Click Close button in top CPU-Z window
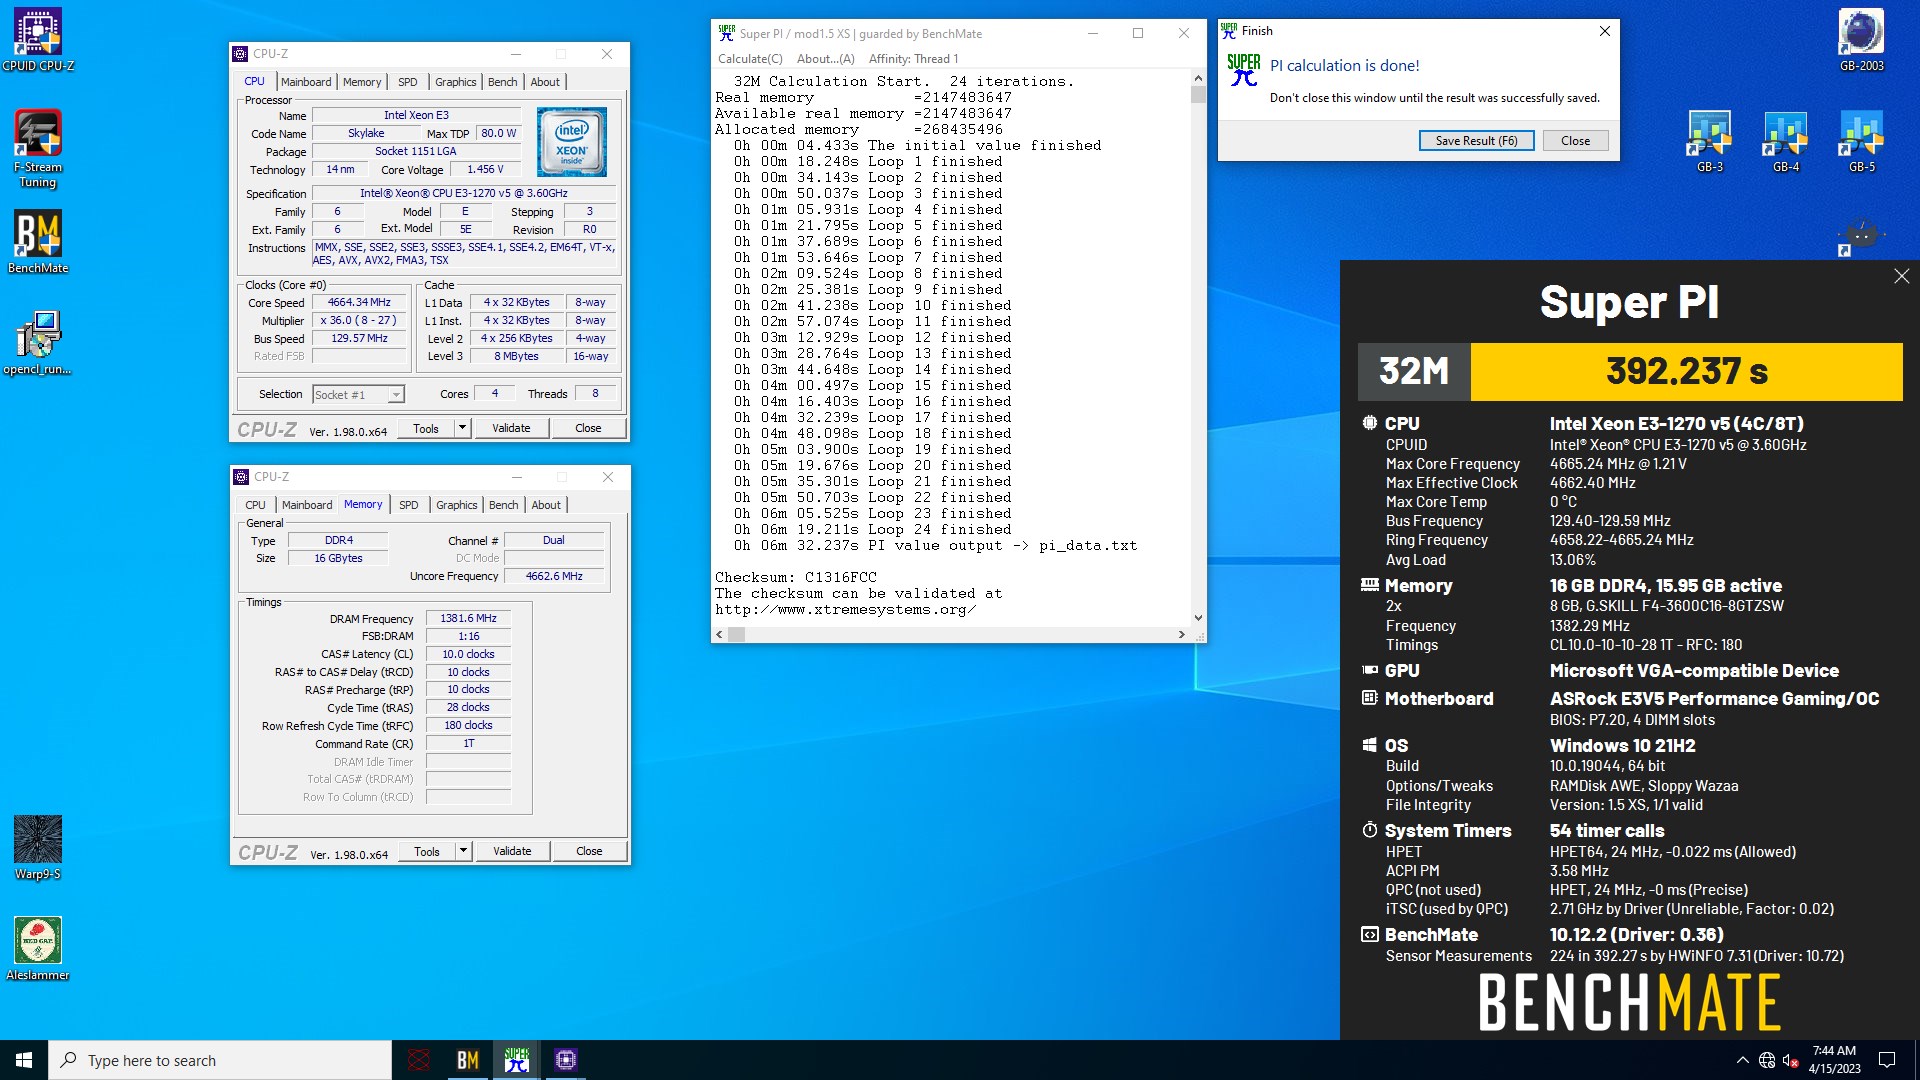The width and height of the screenshot is (1920, 1080). pyautogui.click(x=588, y=428)
